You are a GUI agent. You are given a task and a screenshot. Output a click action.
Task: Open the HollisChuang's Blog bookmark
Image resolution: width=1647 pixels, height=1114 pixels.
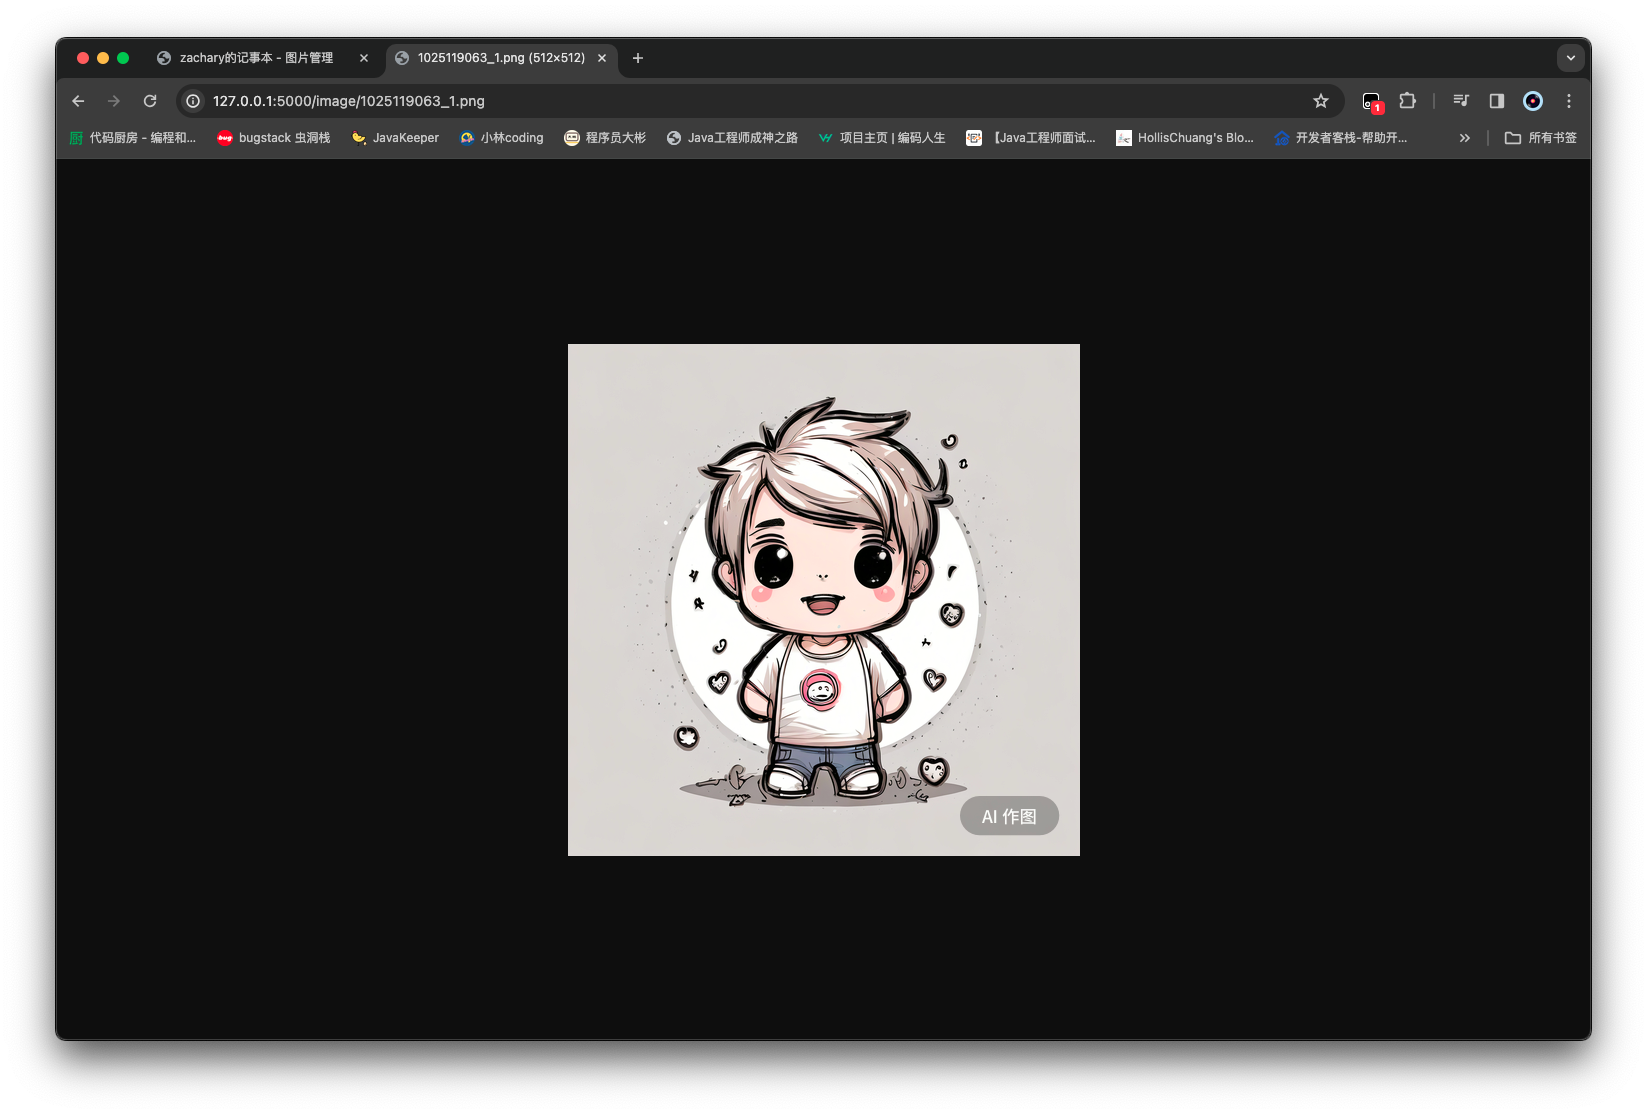(x=1185, y=138)
